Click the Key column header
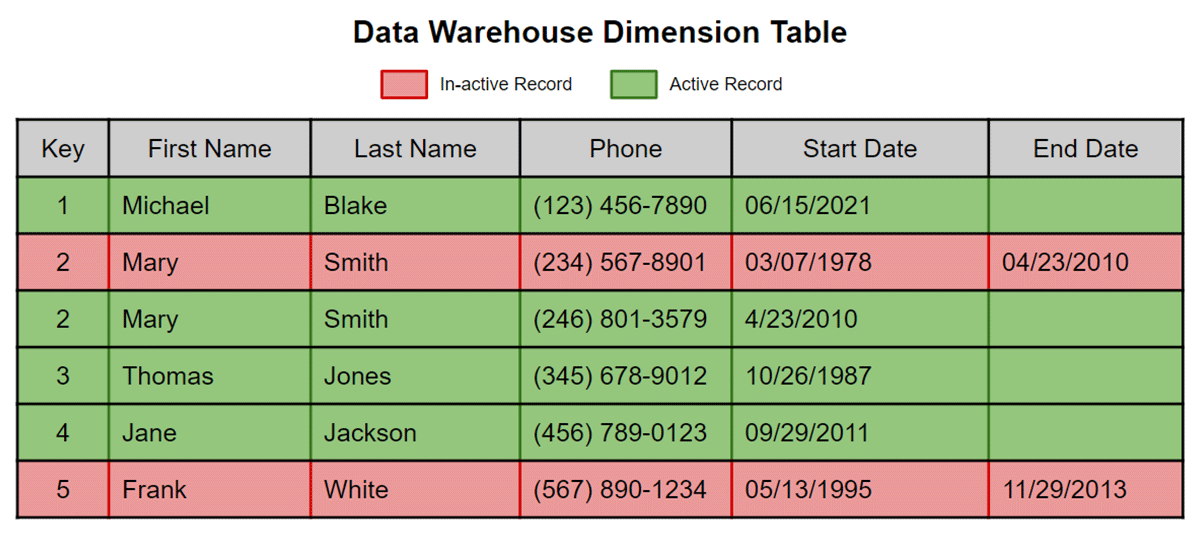 point(63,149)
